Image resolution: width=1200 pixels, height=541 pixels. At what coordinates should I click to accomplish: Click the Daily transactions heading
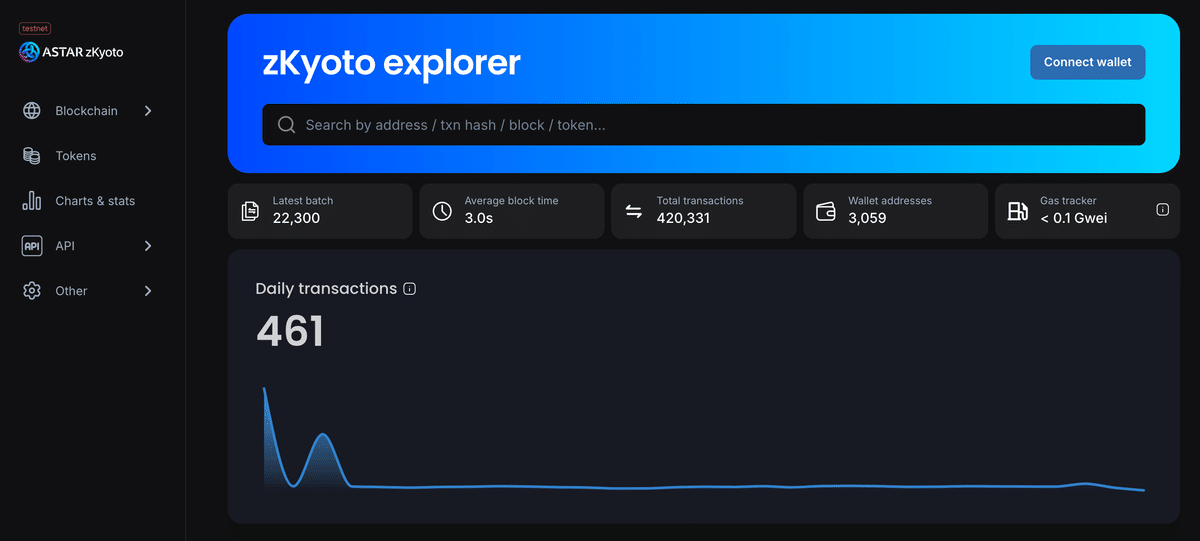326,289
